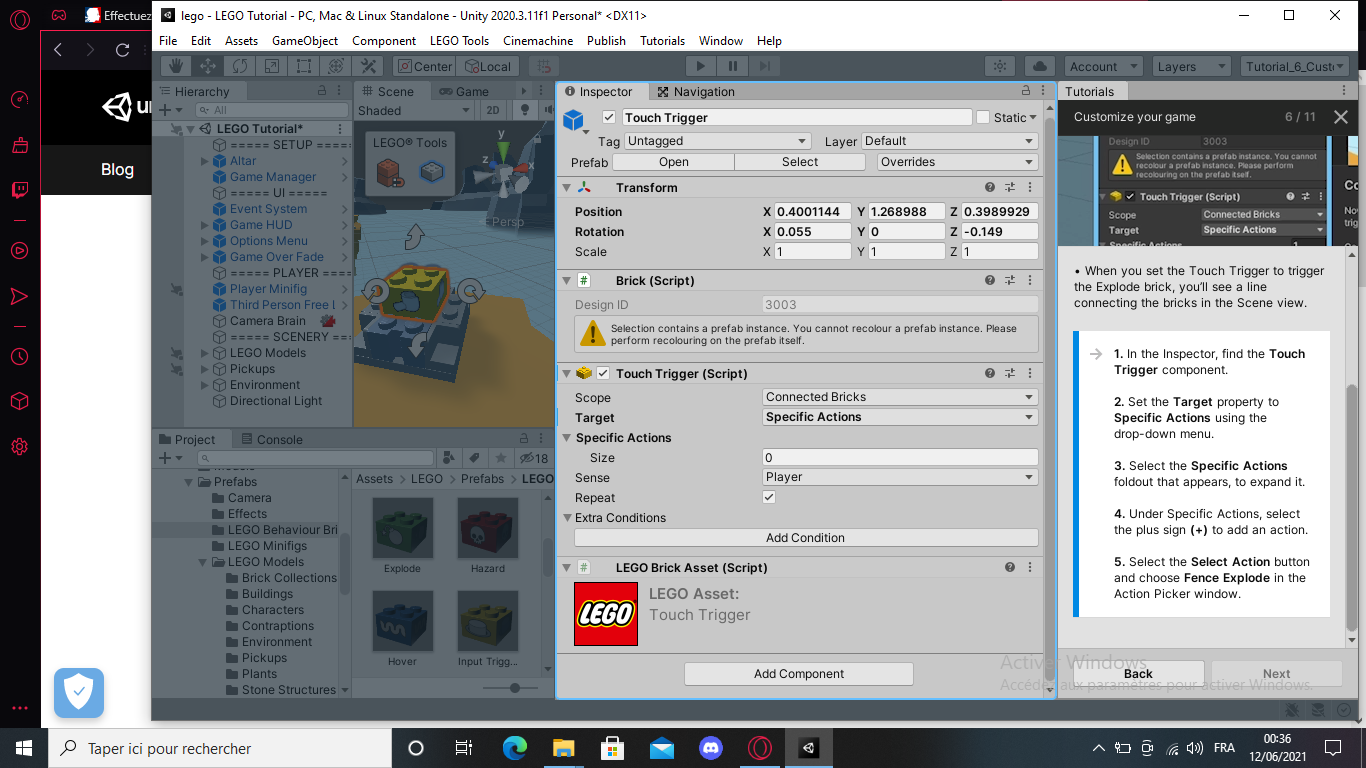Viewport: 1366px width, 768px height.
Task: Select the Hand tool in the toolbar
Action: 174,65
